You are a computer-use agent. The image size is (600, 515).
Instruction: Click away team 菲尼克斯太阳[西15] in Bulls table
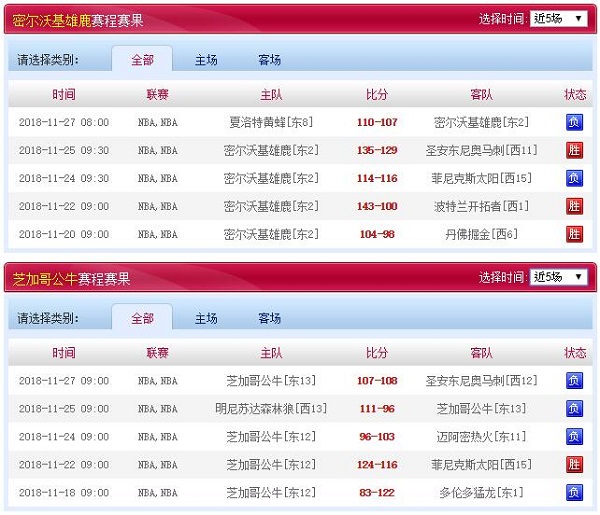(x=481, y=464)
